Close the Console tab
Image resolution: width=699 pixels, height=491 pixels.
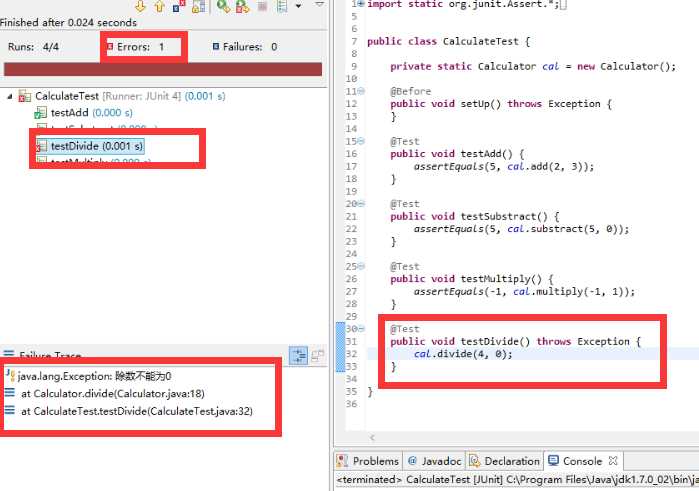pyautogui.click(x=613, y=461)
